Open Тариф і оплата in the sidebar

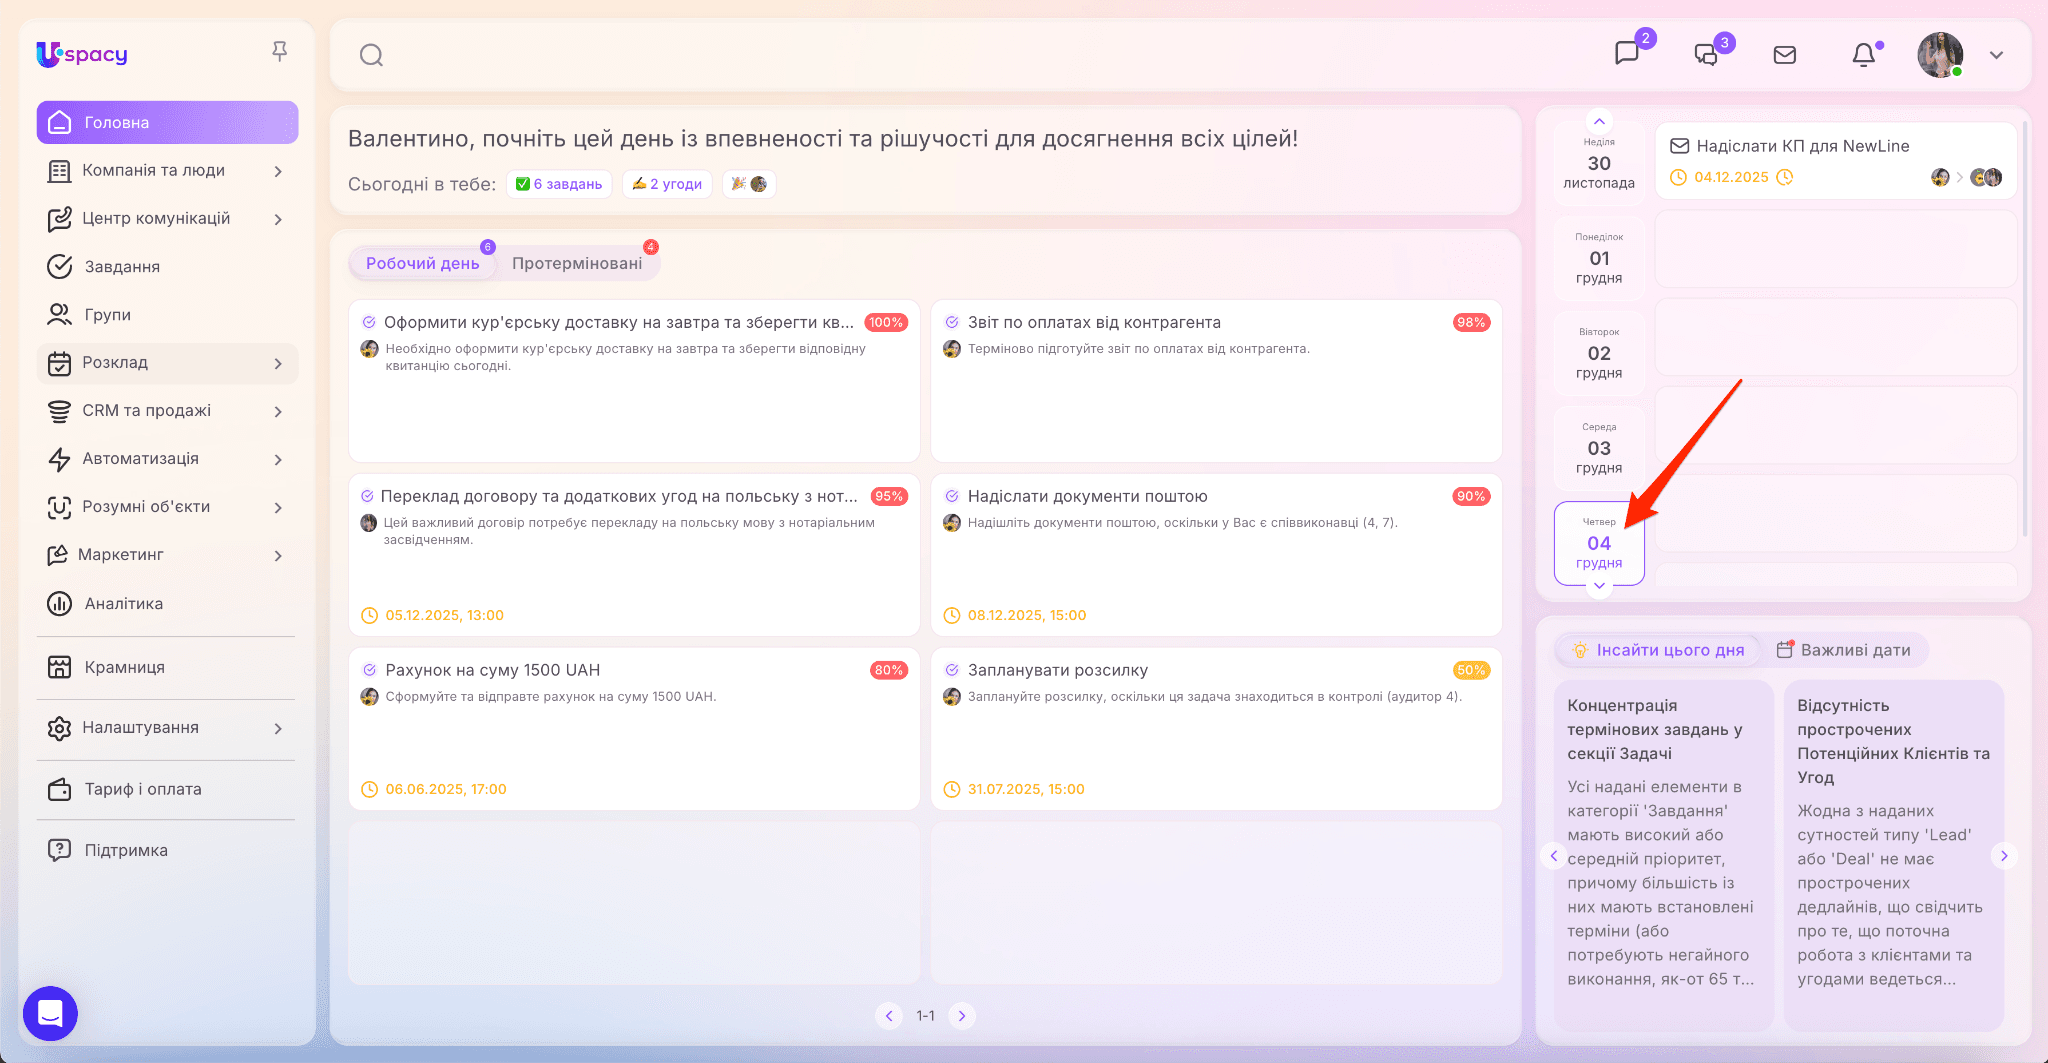click(167, 789)
